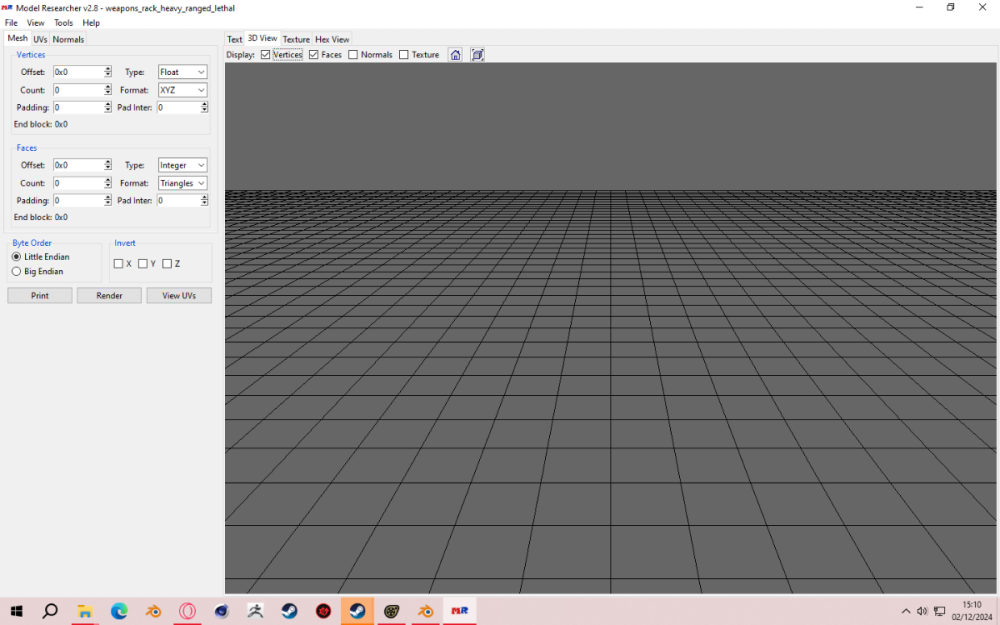Click the 3D box view icon

[477, 55]
